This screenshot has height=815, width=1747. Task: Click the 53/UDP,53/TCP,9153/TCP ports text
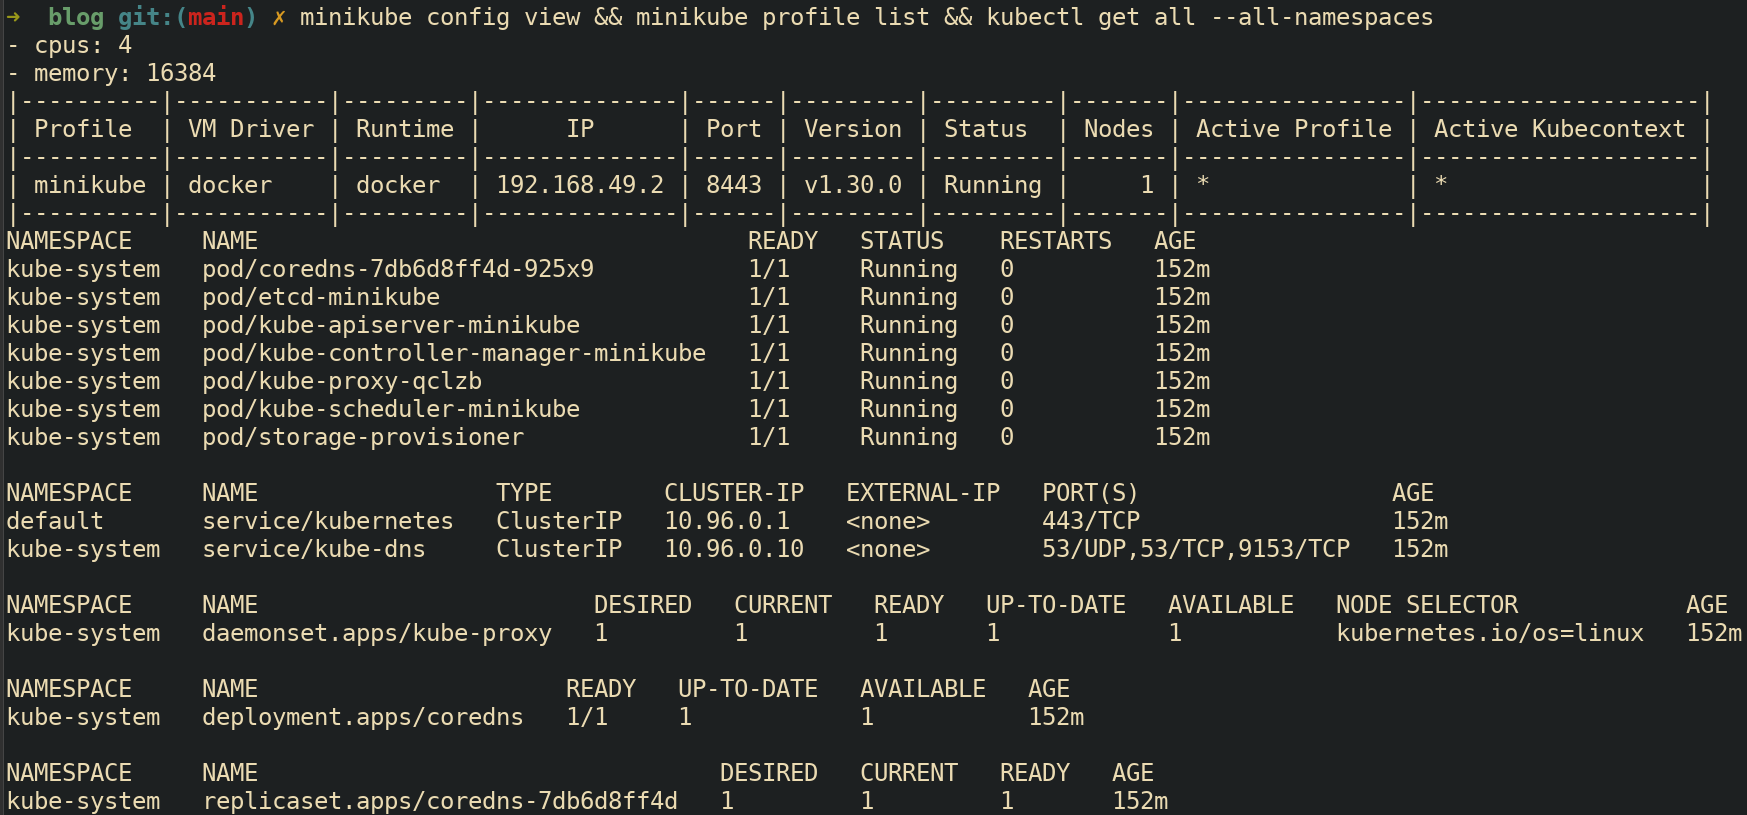click(1196, 549)
